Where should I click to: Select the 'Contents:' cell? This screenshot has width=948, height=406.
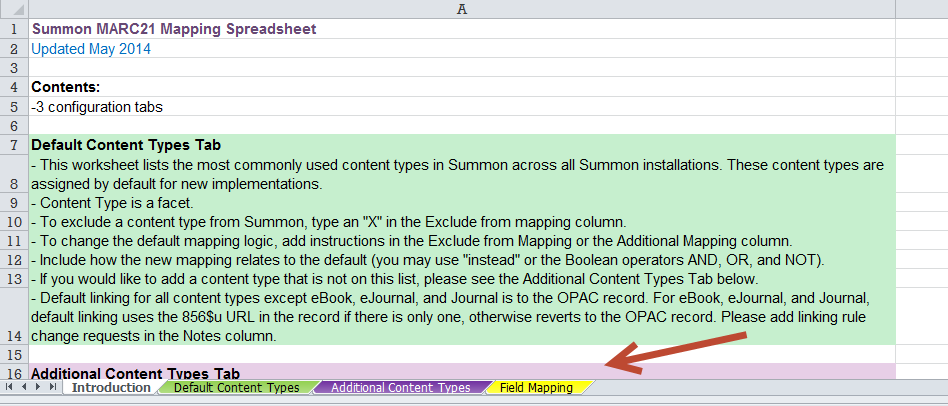click(462, 87)
